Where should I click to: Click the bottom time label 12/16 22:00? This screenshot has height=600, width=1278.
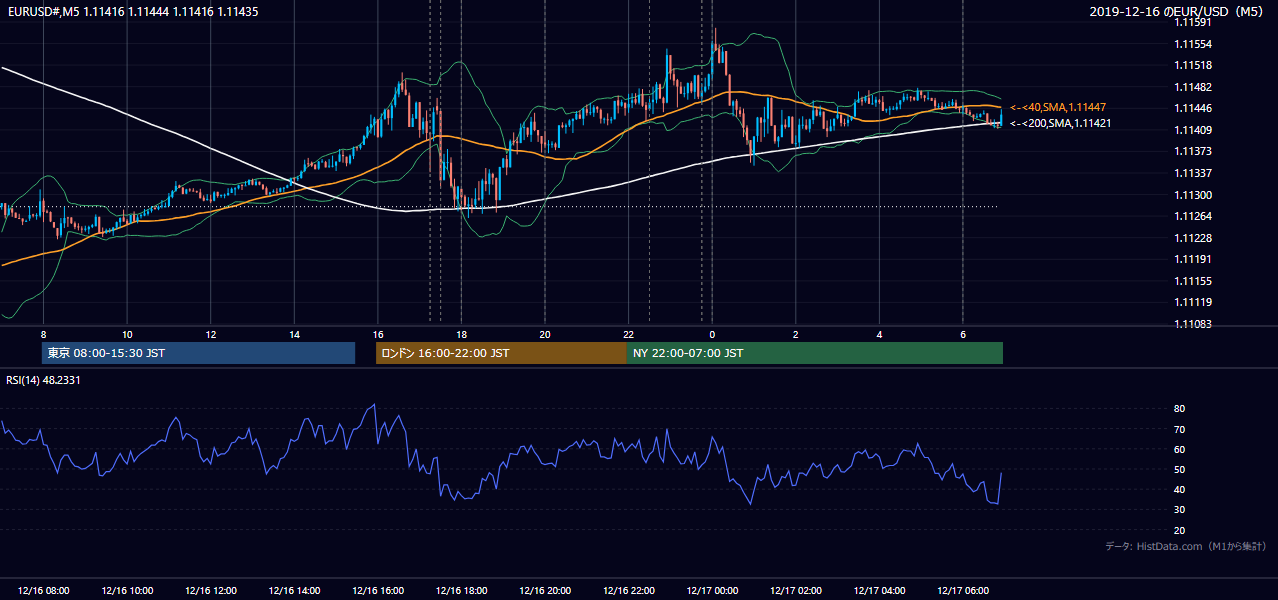tap(628, 591)
